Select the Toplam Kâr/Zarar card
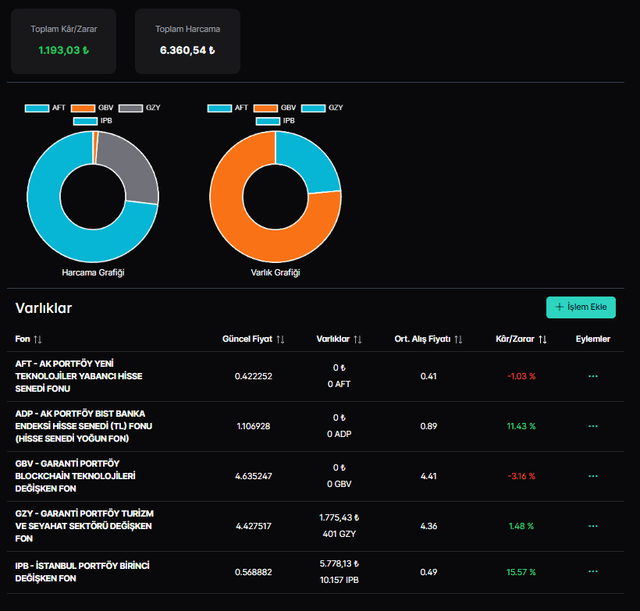This screenshot has width=640, height=611. point(63,41)
